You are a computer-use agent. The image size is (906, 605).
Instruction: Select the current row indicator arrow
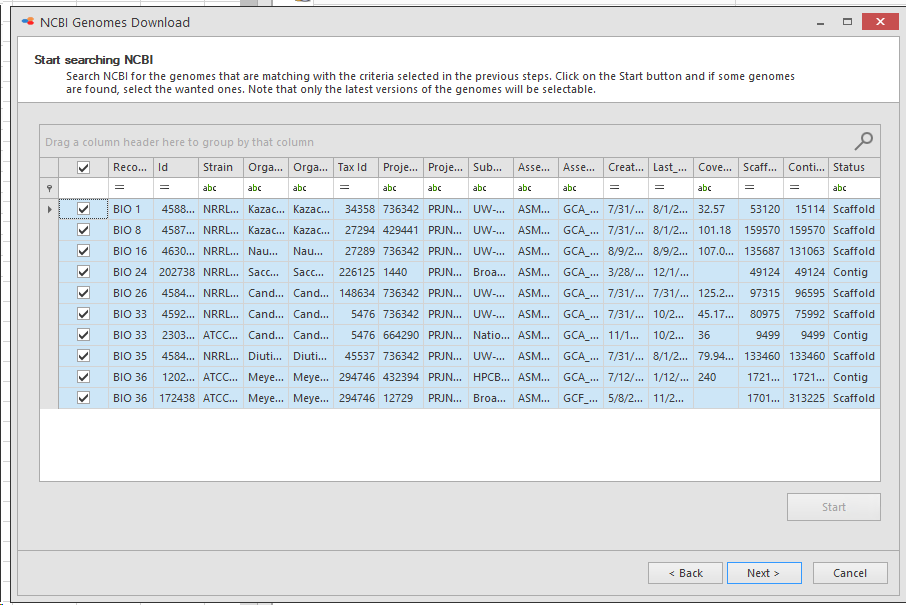pyautogui.click(x=49, y=209)
